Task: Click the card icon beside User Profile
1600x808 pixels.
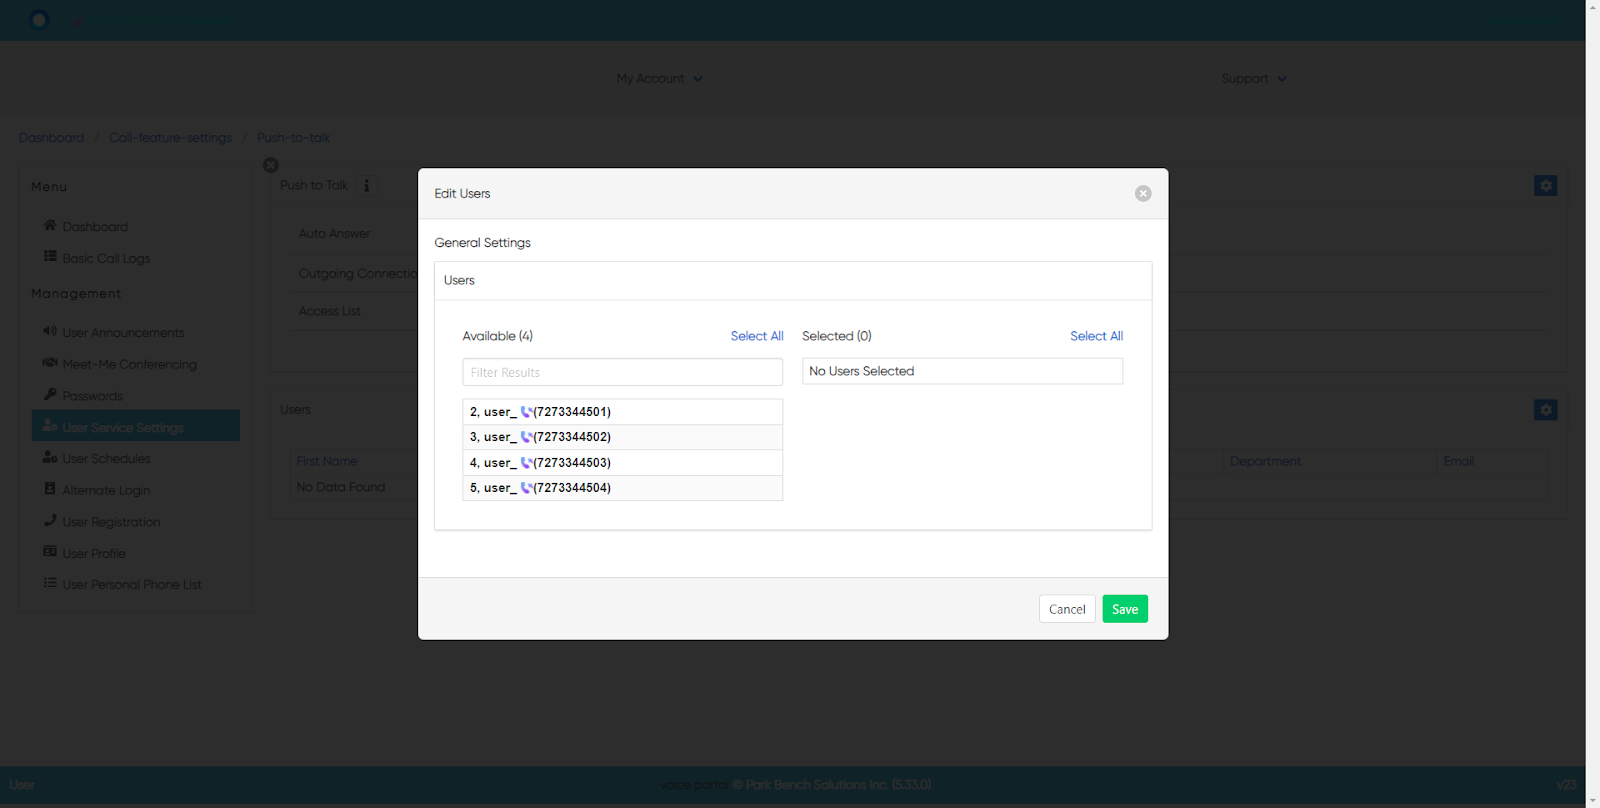Action: click(50, 551)
